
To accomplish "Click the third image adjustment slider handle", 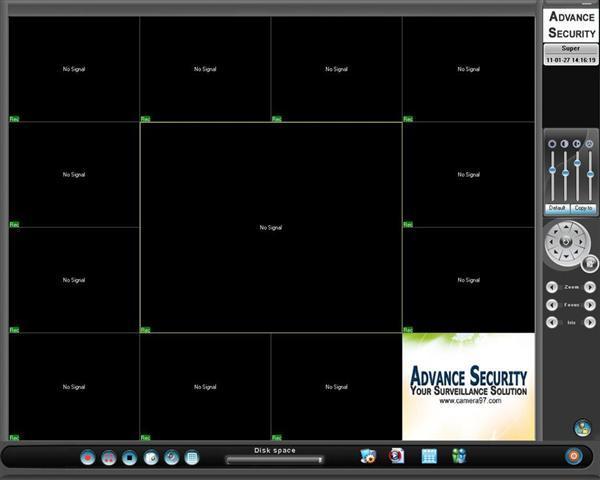I will click(577, 163).
